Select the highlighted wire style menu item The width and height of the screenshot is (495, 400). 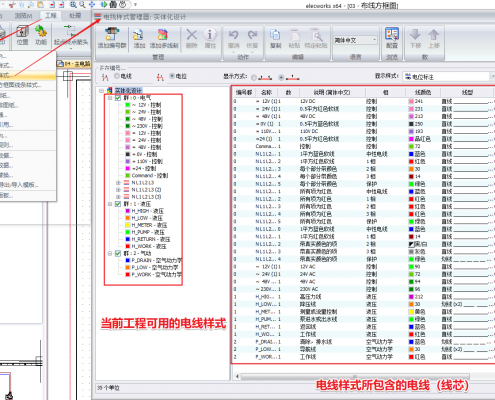(27, 76)
